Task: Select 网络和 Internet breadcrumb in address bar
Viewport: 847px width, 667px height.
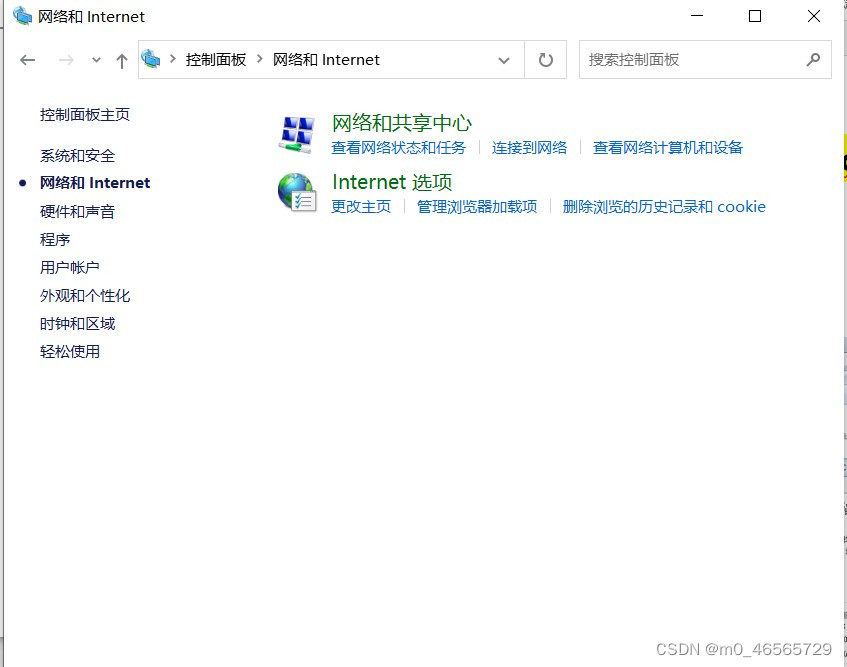Action: pos(326,59)
